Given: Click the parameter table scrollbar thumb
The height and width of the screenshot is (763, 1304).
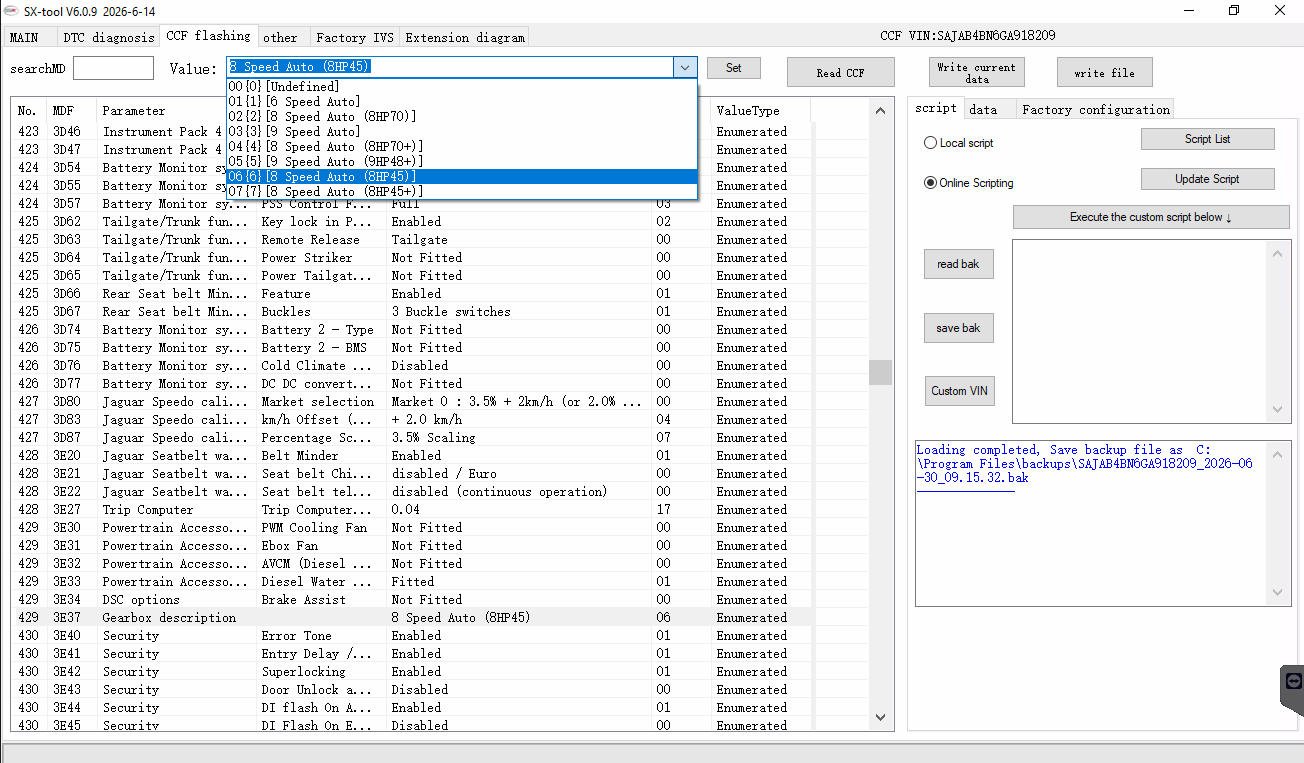Looking at the screenshot, I should 880,372.
